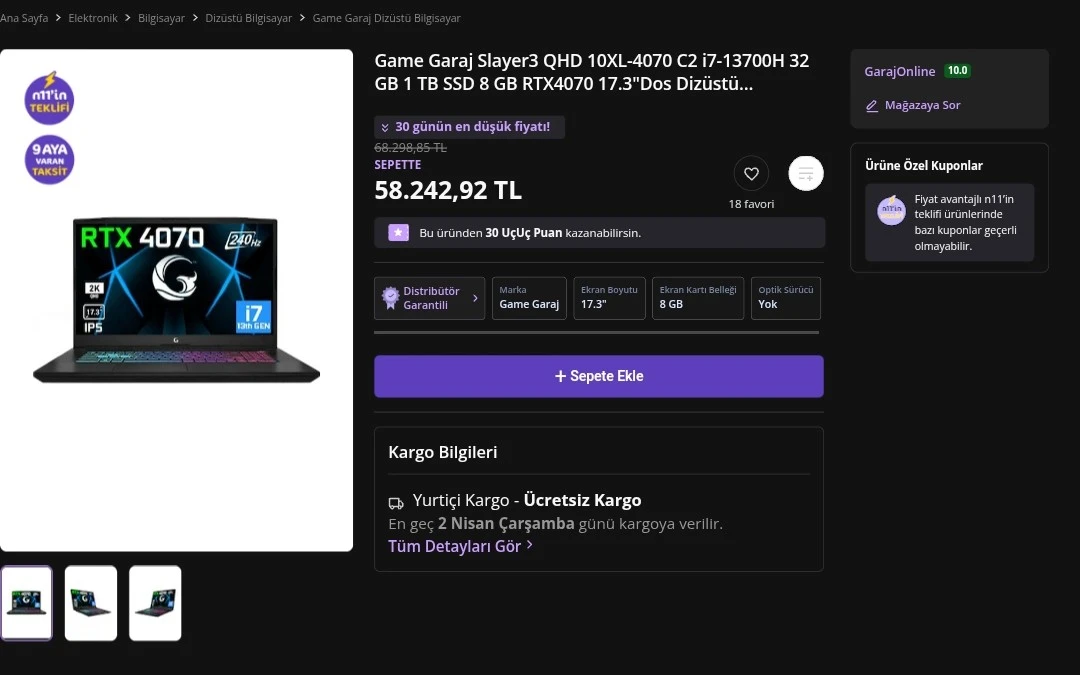Image resolution: width=1080 pixels, height=675 pixels.
Task: Click the Distribütör Garantili badge icon
Action: (x=391, y=298)
